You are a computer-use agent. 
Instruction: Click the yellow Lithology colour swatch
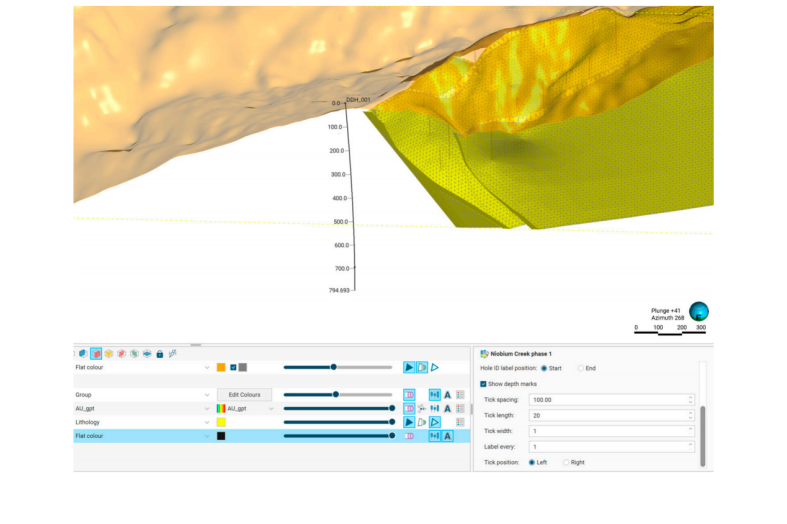[221, 422]
